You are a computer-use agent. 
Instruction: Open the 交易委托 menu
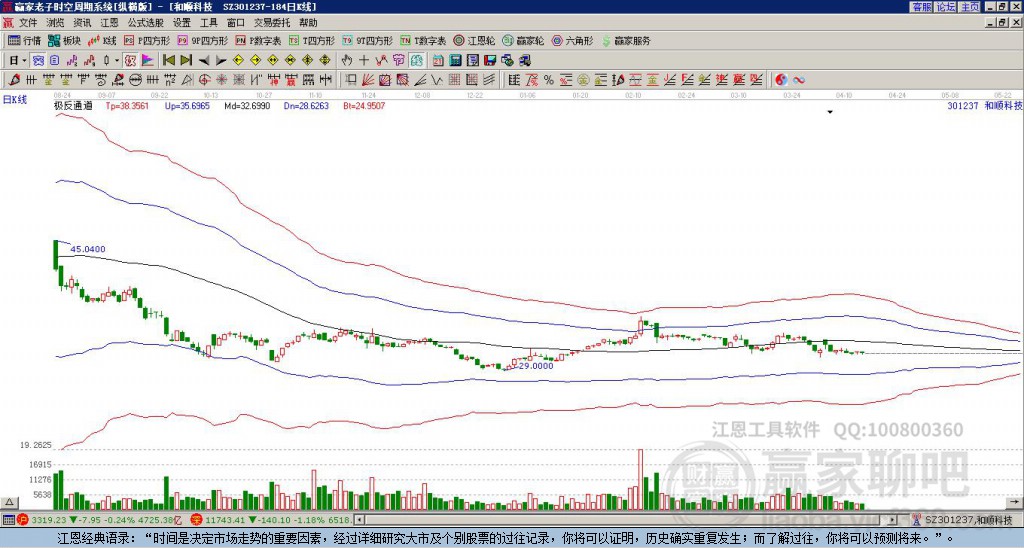tap(272, 22)
